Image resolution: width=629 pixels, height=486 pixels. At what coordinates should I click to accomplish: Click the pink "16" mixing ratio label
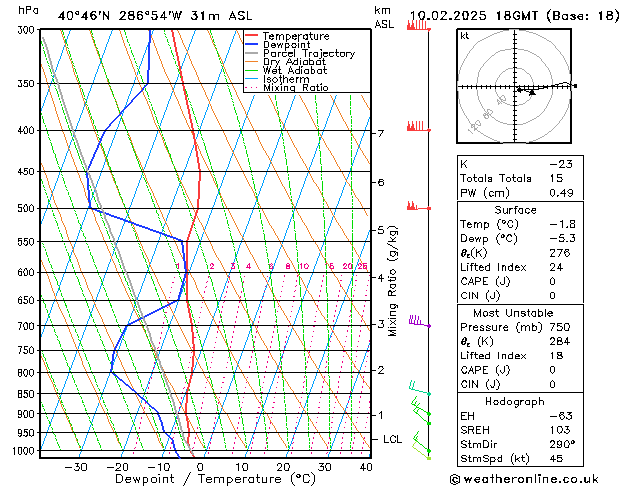(x=329, y=266)
